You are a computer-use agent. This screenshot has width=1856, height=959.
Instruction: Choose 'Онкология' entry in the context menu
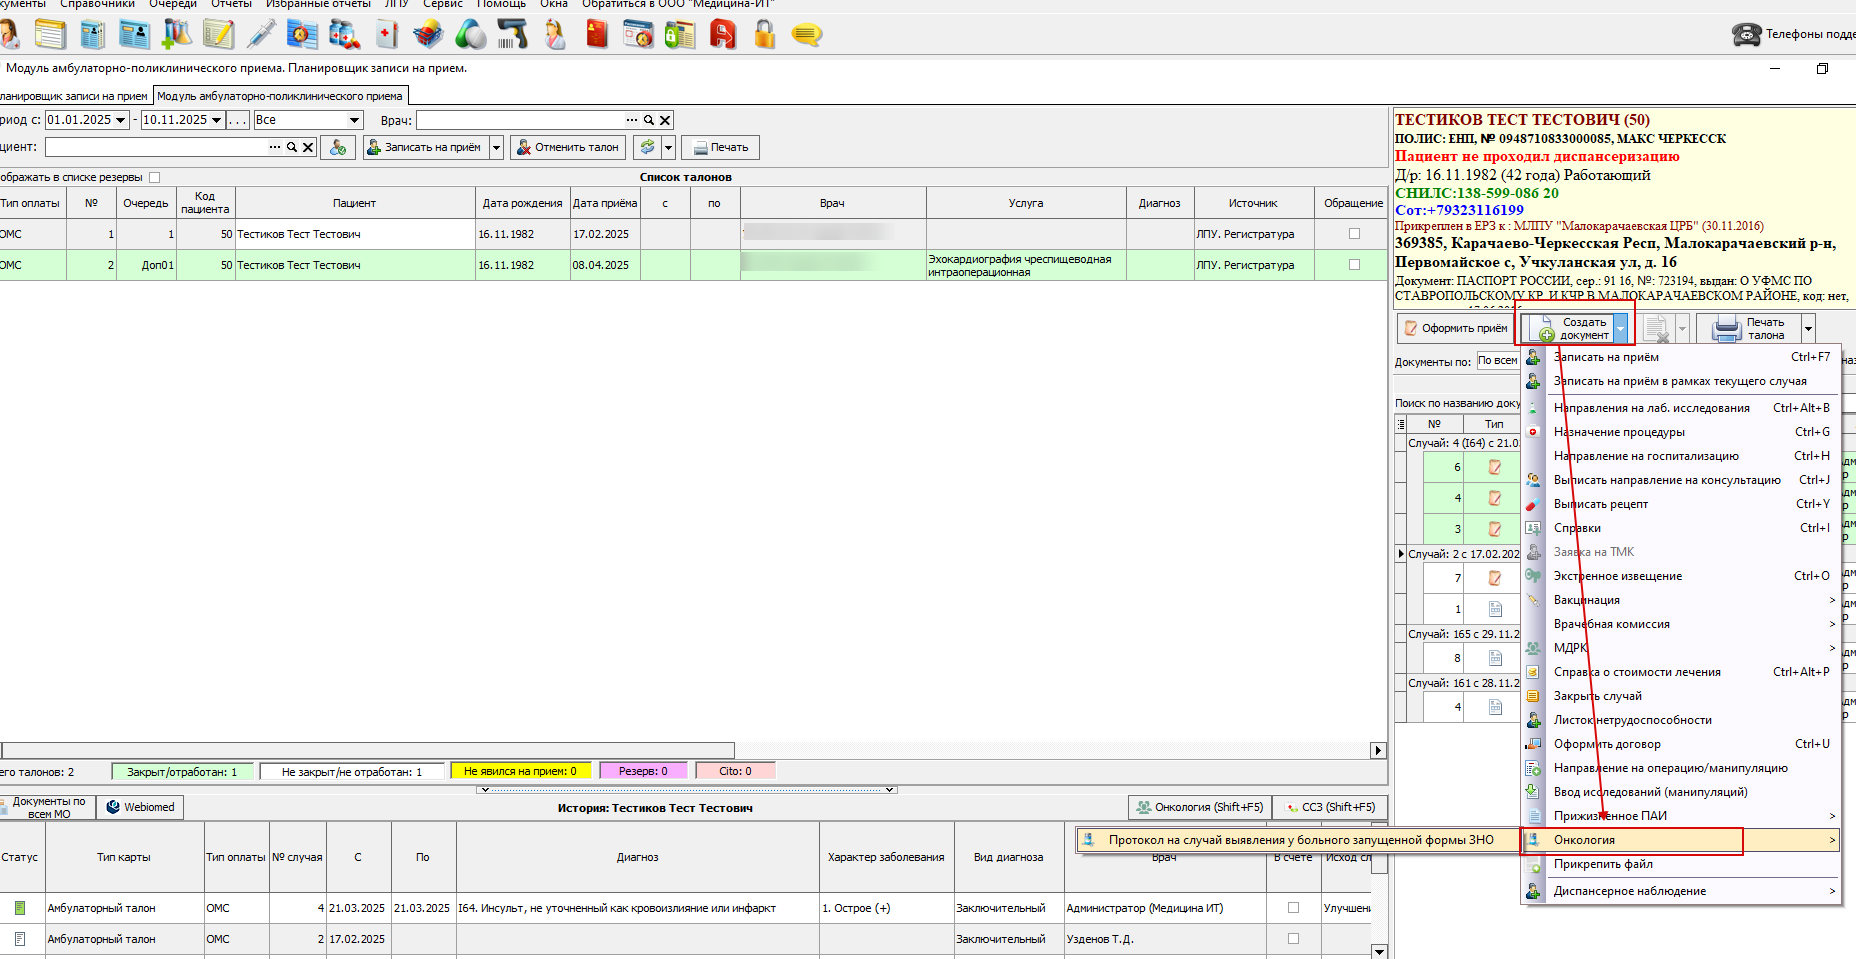[1584, 840]
